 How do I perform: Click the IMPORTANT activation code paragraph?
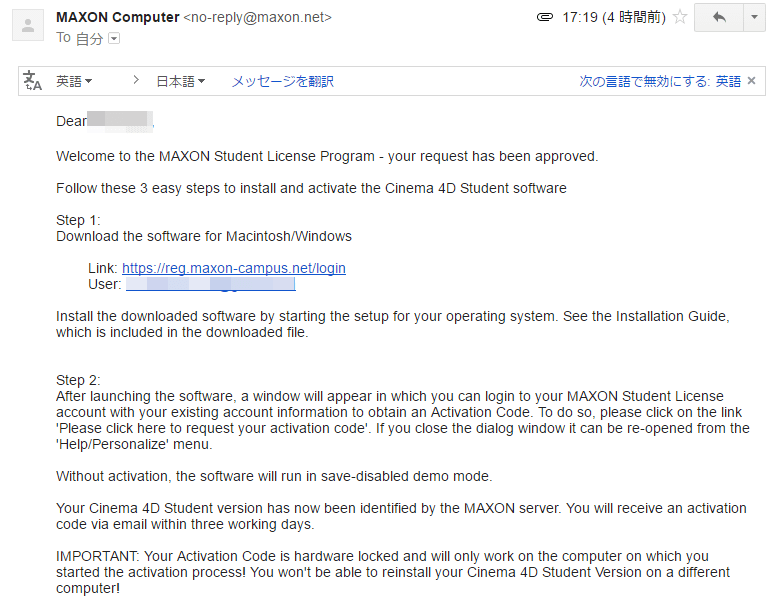[393, 572]
